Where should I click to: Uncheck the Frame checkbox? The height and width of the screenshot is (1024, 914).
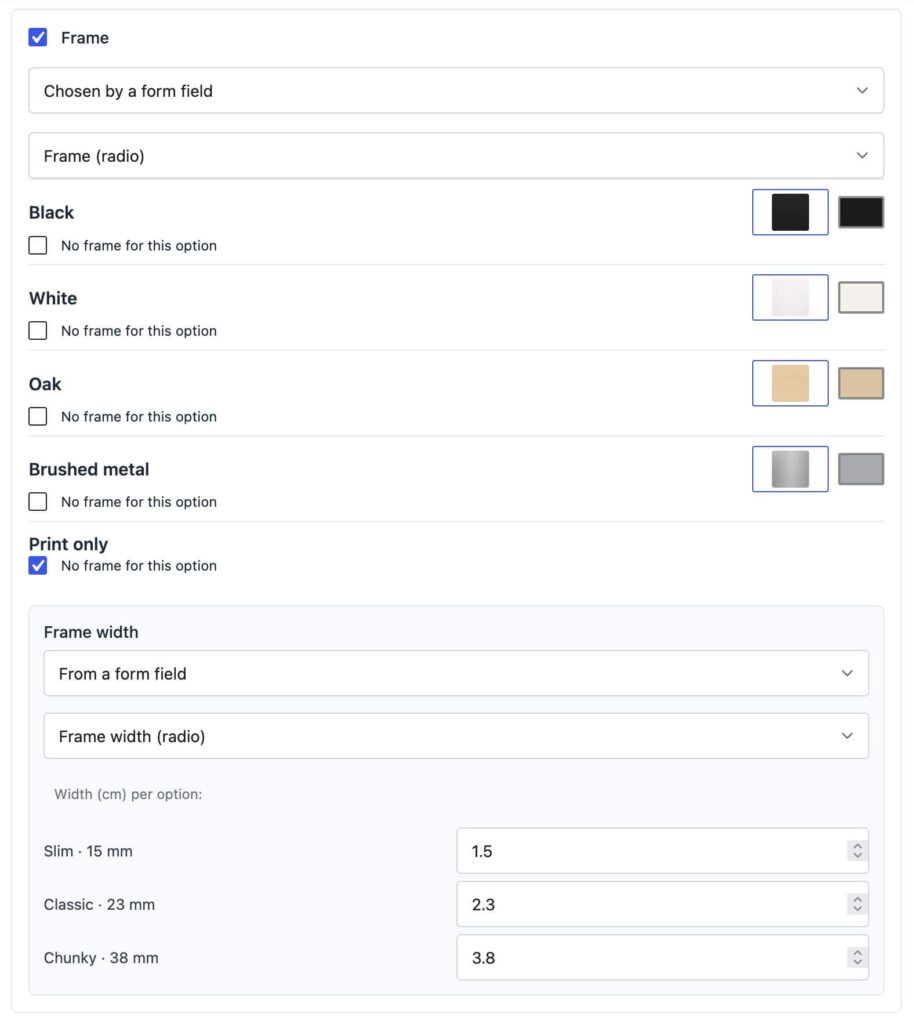(38, 37)
